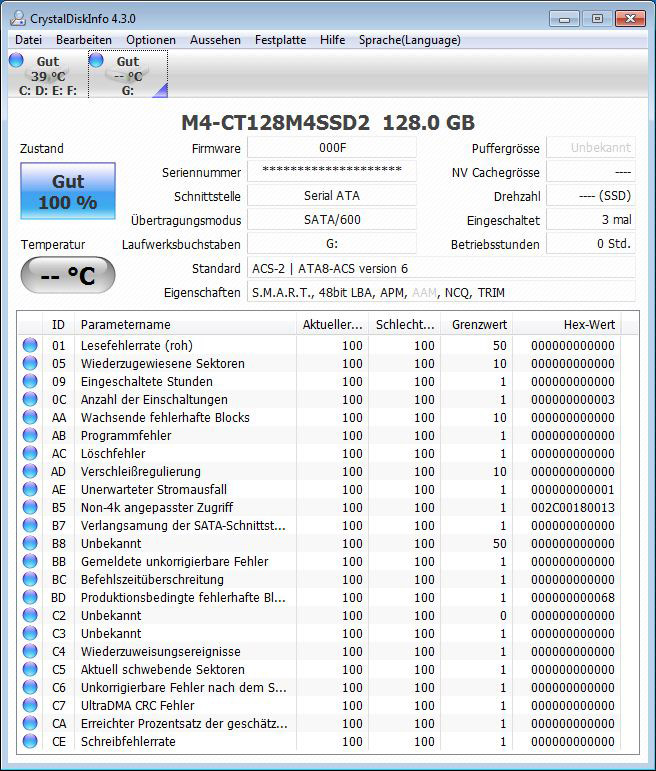This screenshot has height=771, width=656.
Task: Click status icon of Befehlszeitüberschreitung row
Action: point(30,579)
